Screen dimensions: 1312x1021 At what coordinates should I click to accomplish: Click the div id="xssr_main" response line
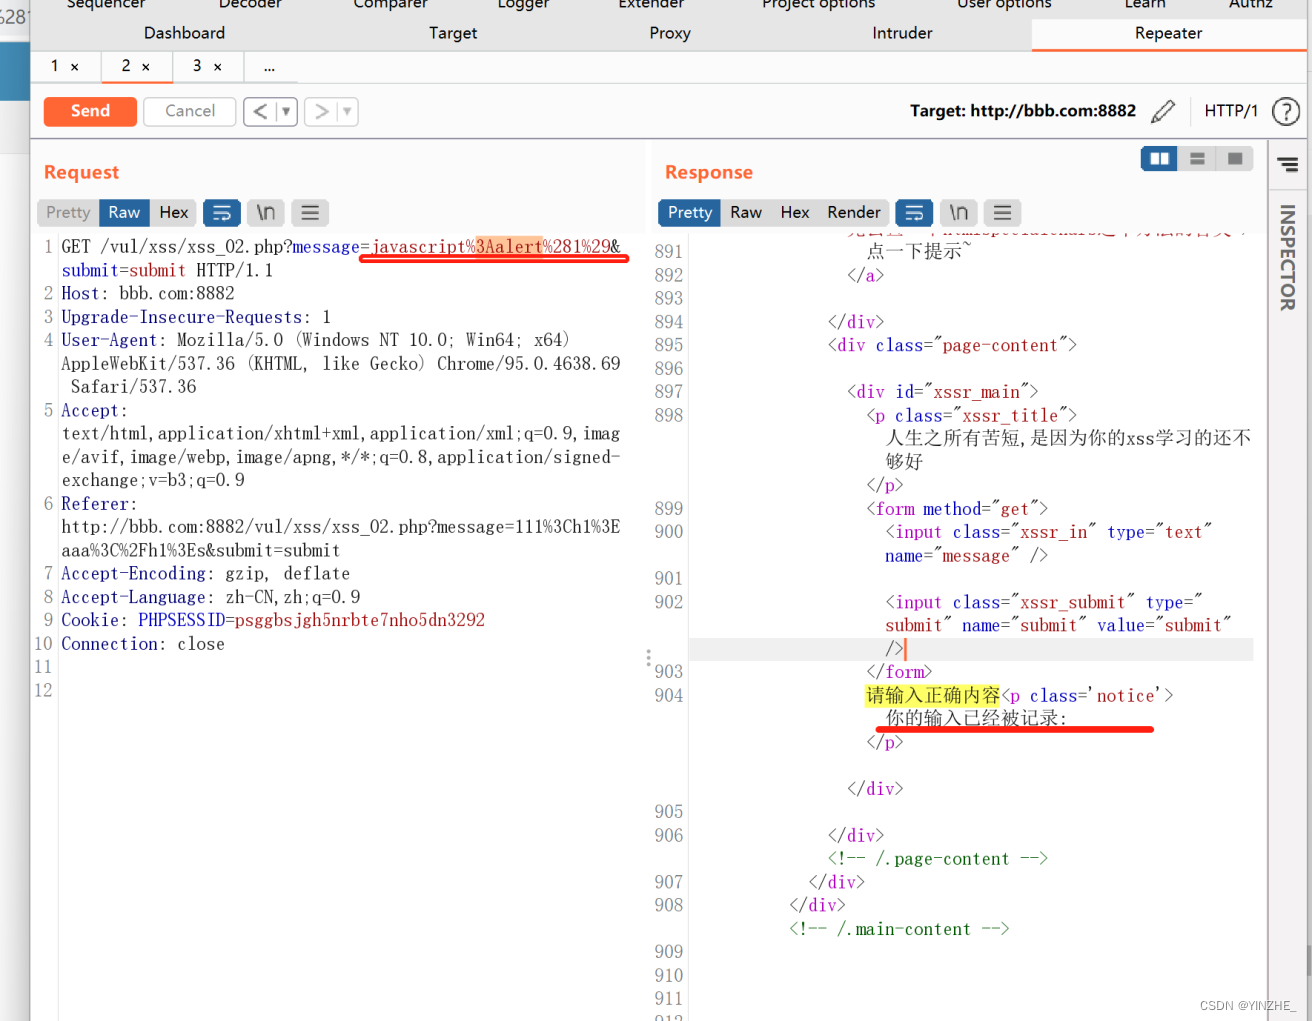942,392
